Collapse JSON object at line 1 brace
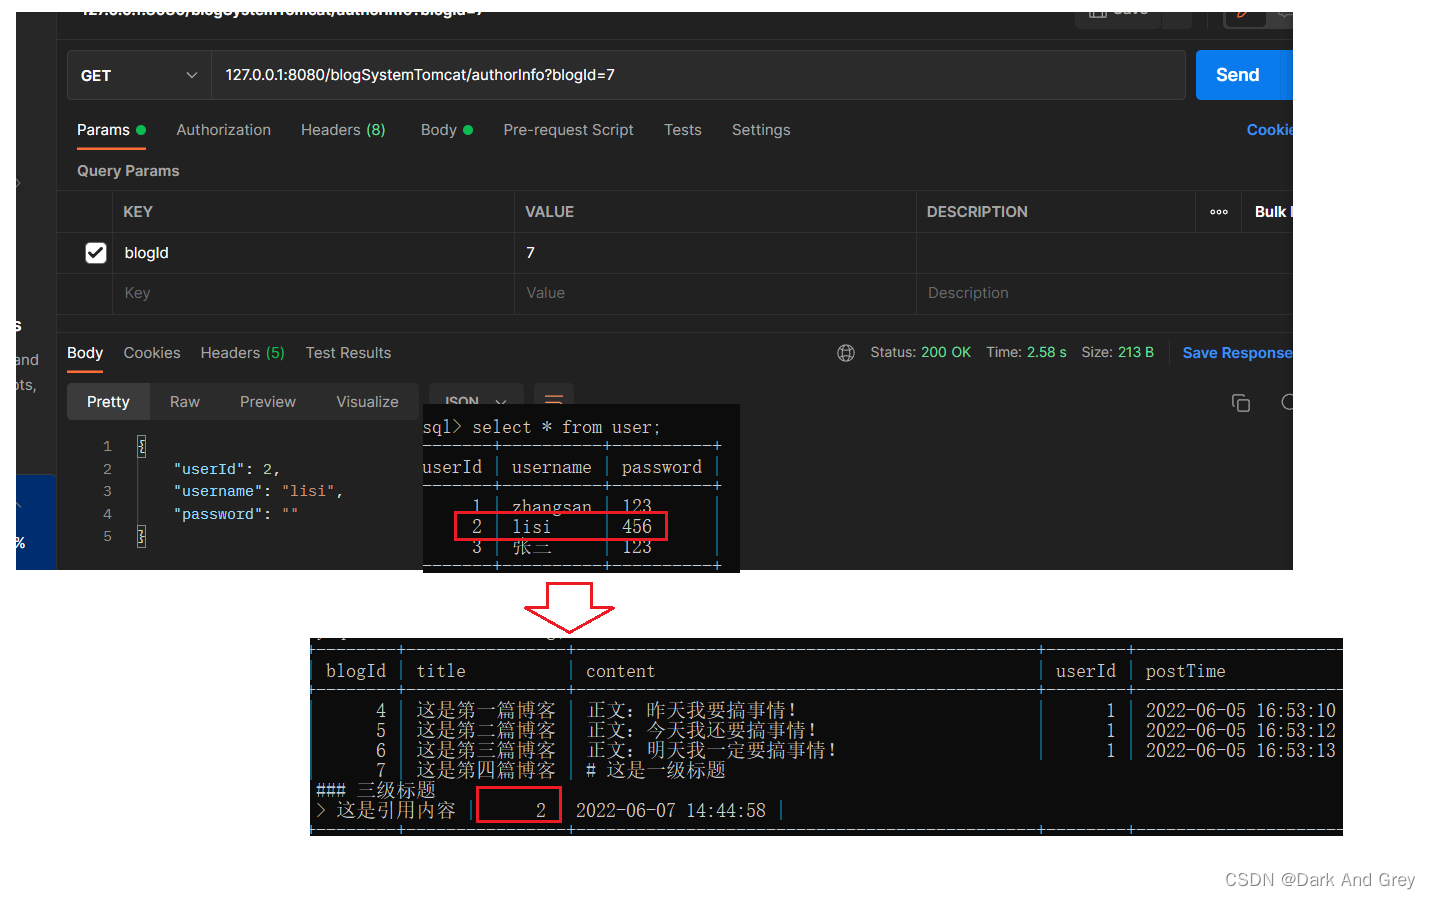 141,446
